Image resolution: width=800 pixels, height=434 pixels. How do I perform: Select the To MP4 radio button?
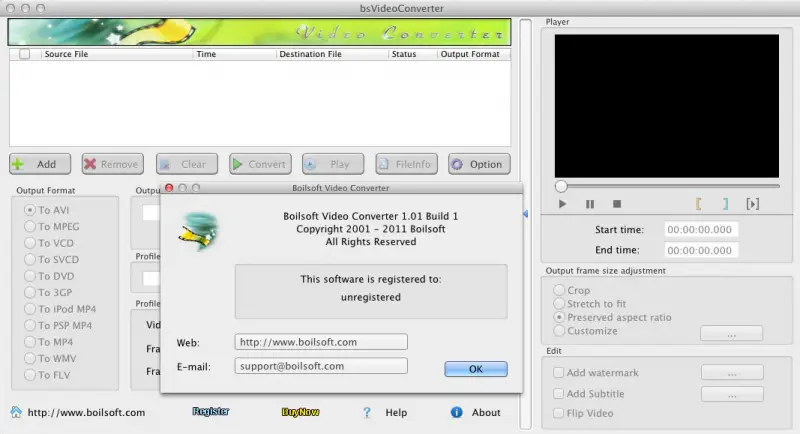[30, 342]
